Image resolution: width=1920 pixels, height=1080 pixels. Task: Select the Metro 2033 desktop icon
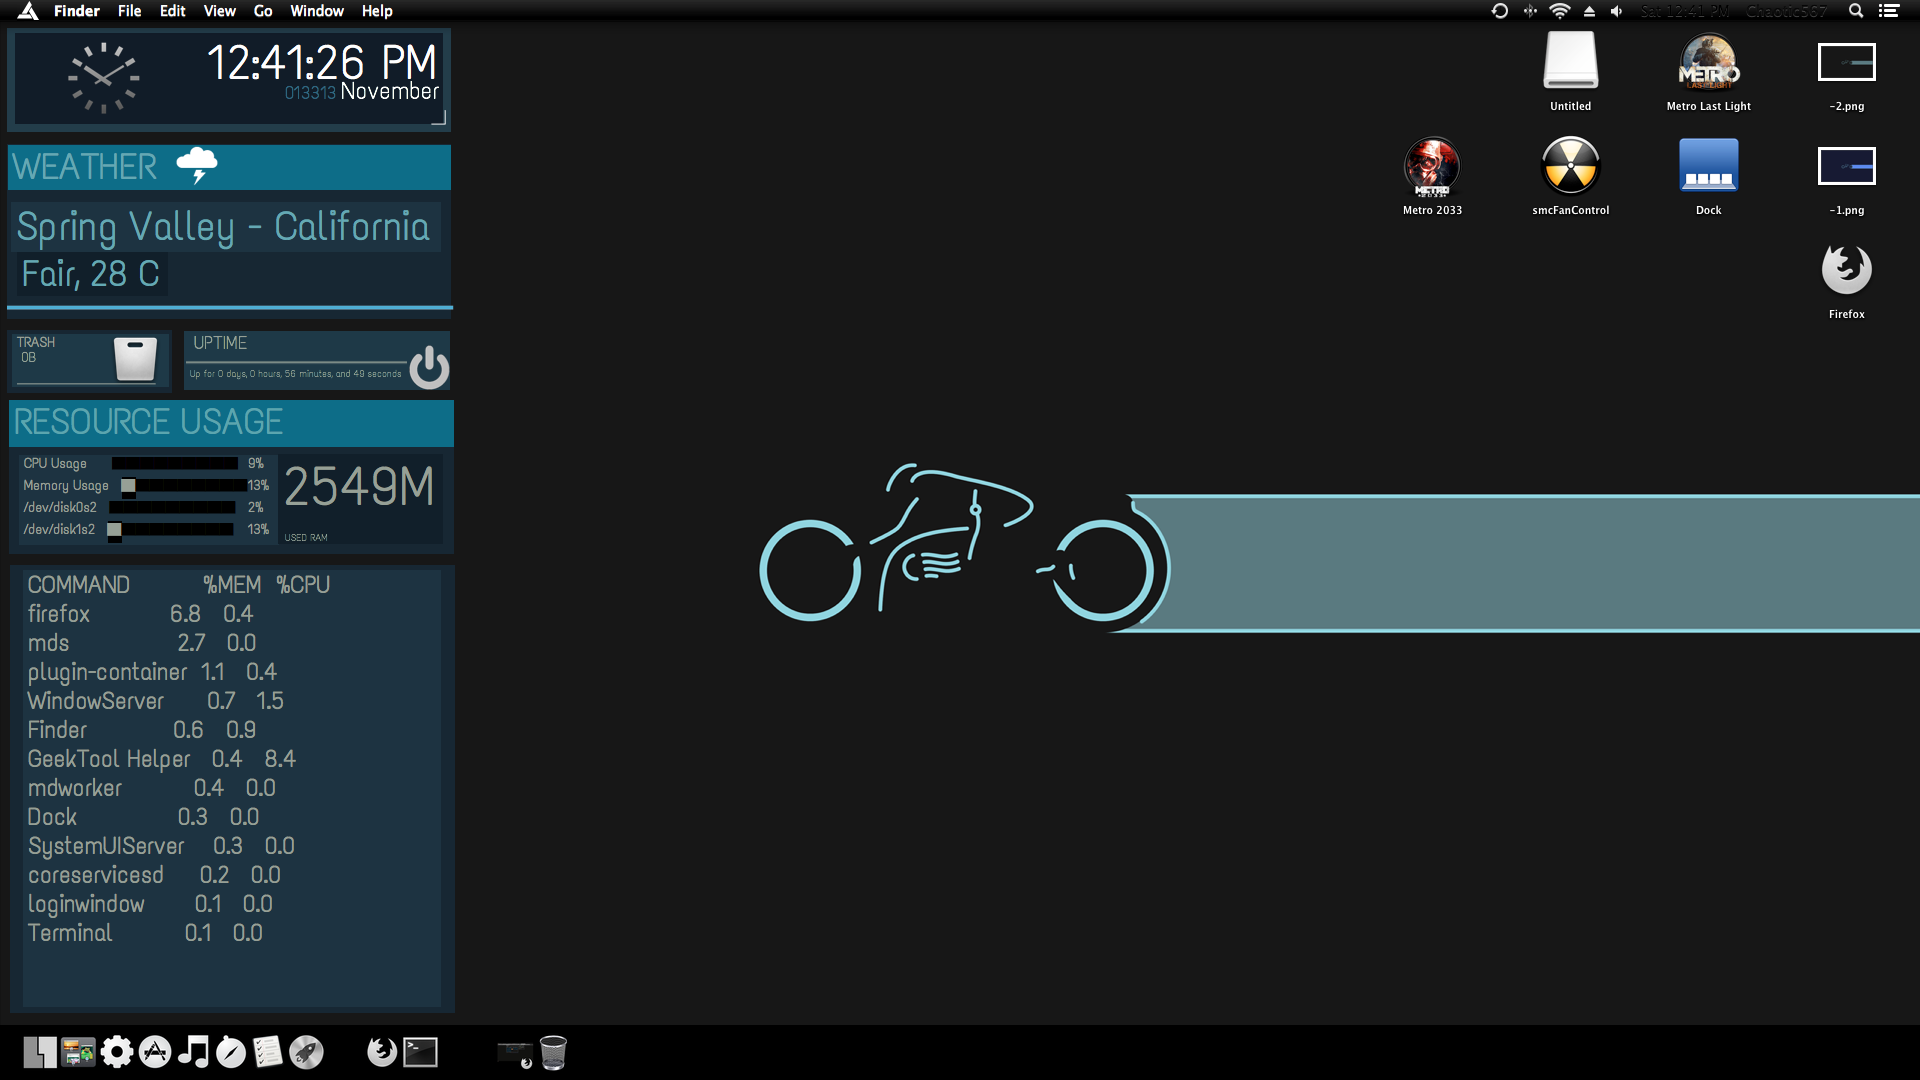click(x=1433, y=166)
